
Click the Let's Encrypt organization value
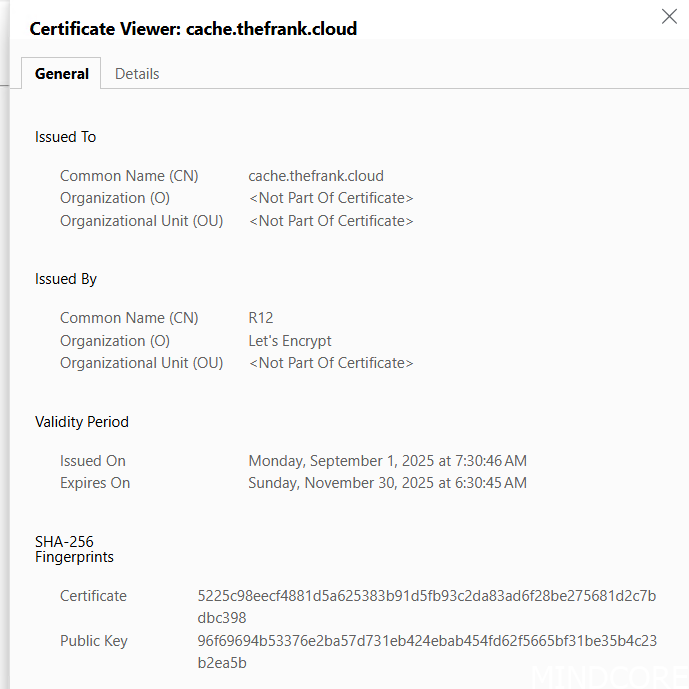(x=290, y=341)
